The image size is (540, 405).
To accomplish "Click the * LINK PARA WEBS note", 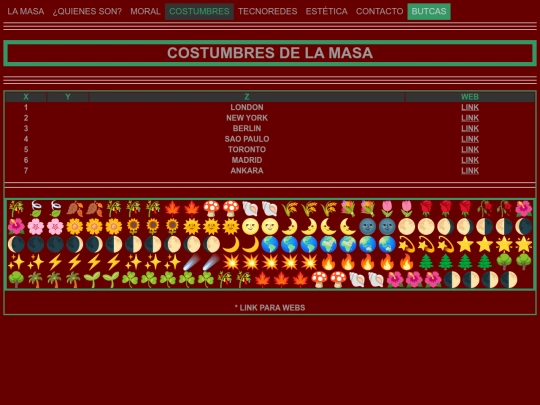I will 270,308.
